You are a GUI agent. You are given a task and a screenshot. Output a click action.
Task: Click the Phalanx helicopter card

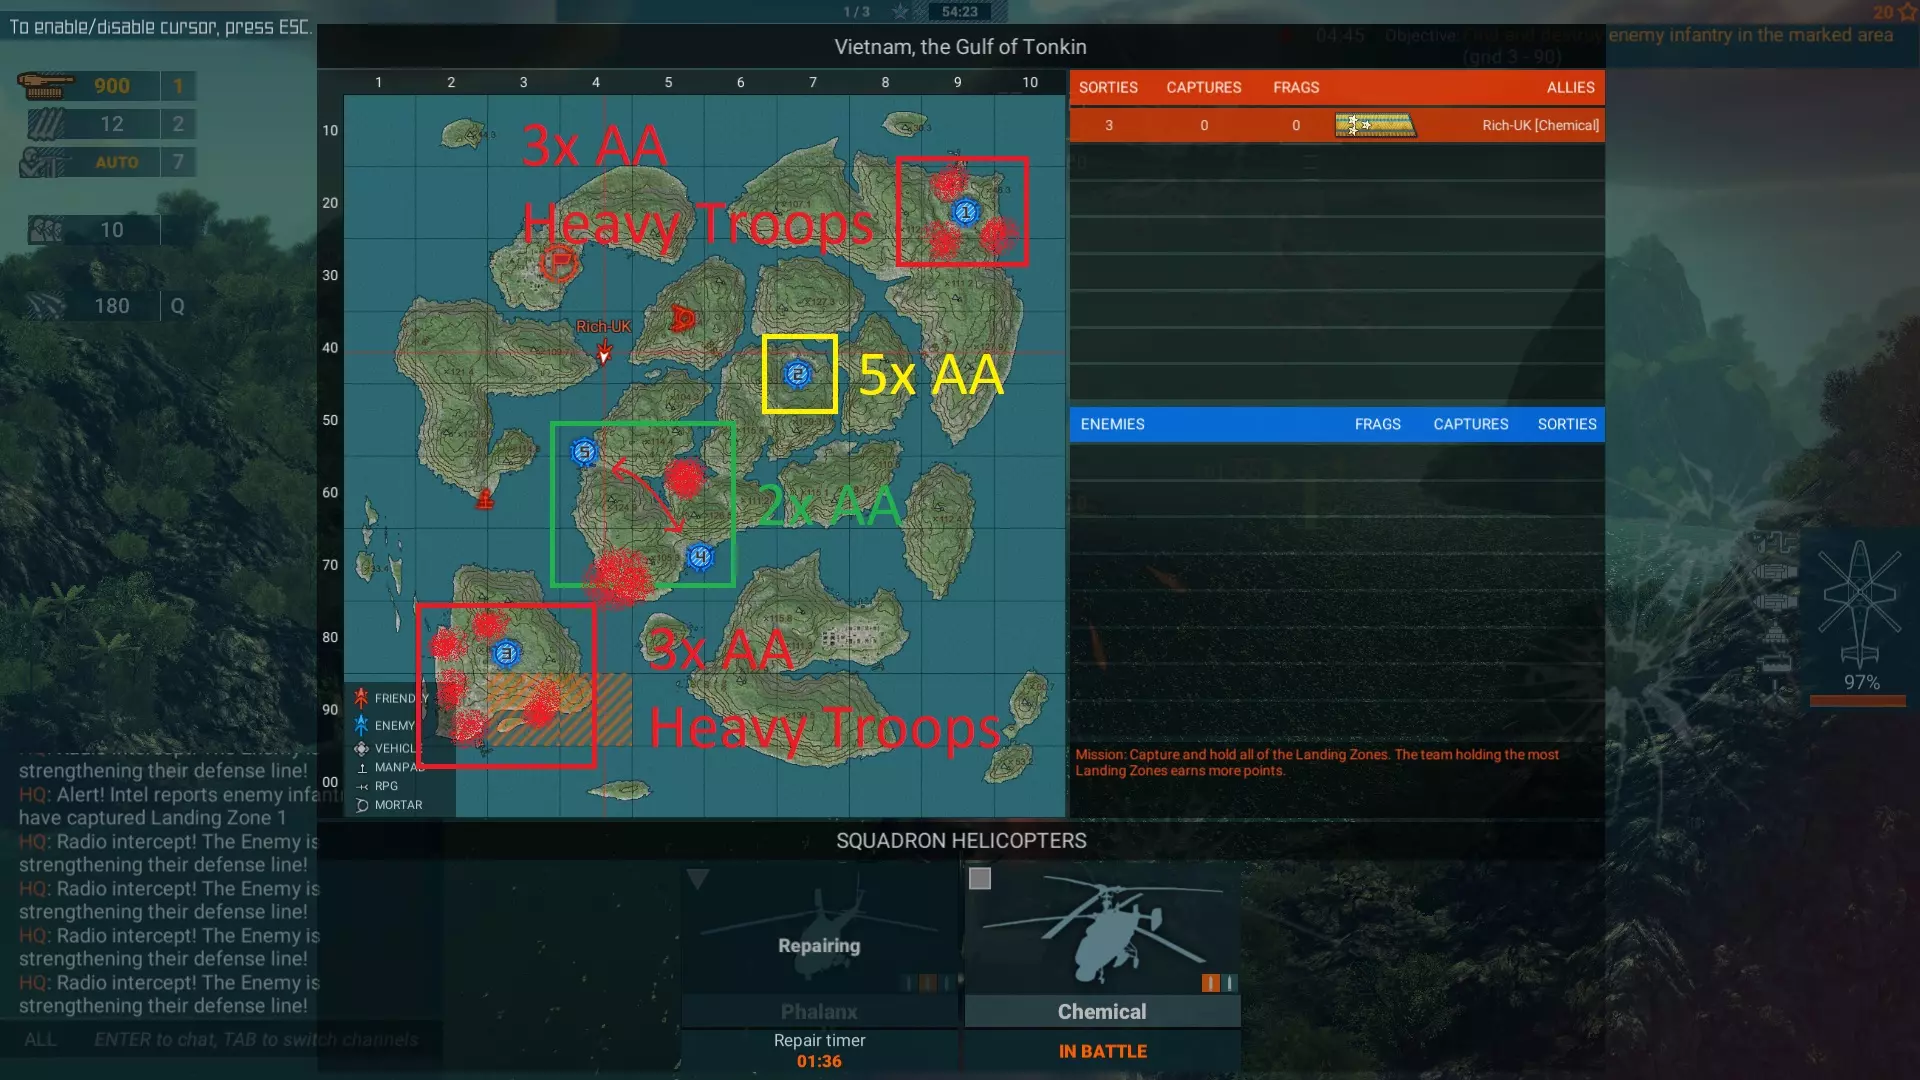point(819,935)
